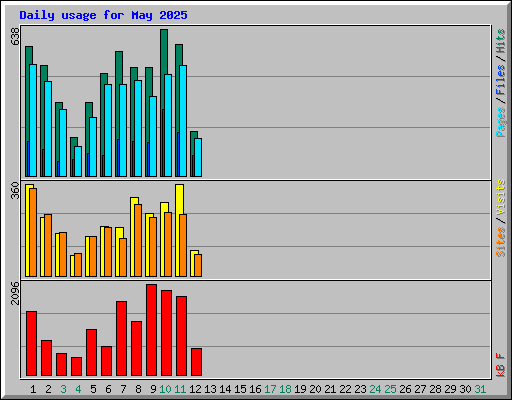The height and width of the screenshot is (400, 512).
Task: Click day label 23
Action: pyautogui.click(x=360, y=389)
